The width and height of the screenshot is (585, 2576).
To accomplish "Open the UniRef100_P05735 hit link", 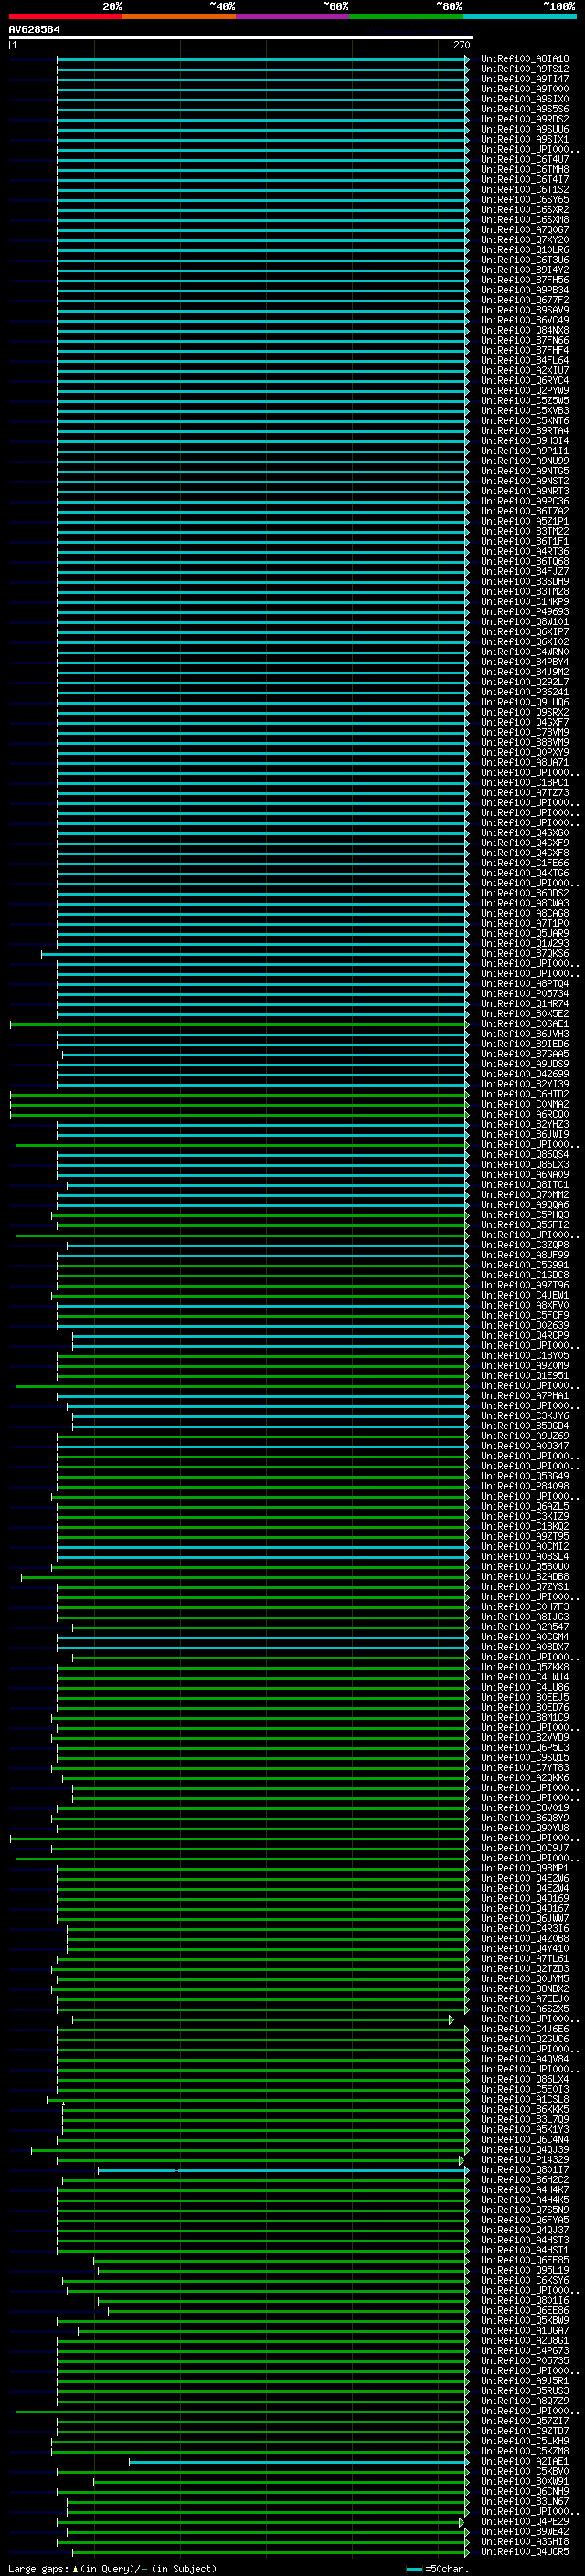I will pyautogui.click(x=524, y=2360).
